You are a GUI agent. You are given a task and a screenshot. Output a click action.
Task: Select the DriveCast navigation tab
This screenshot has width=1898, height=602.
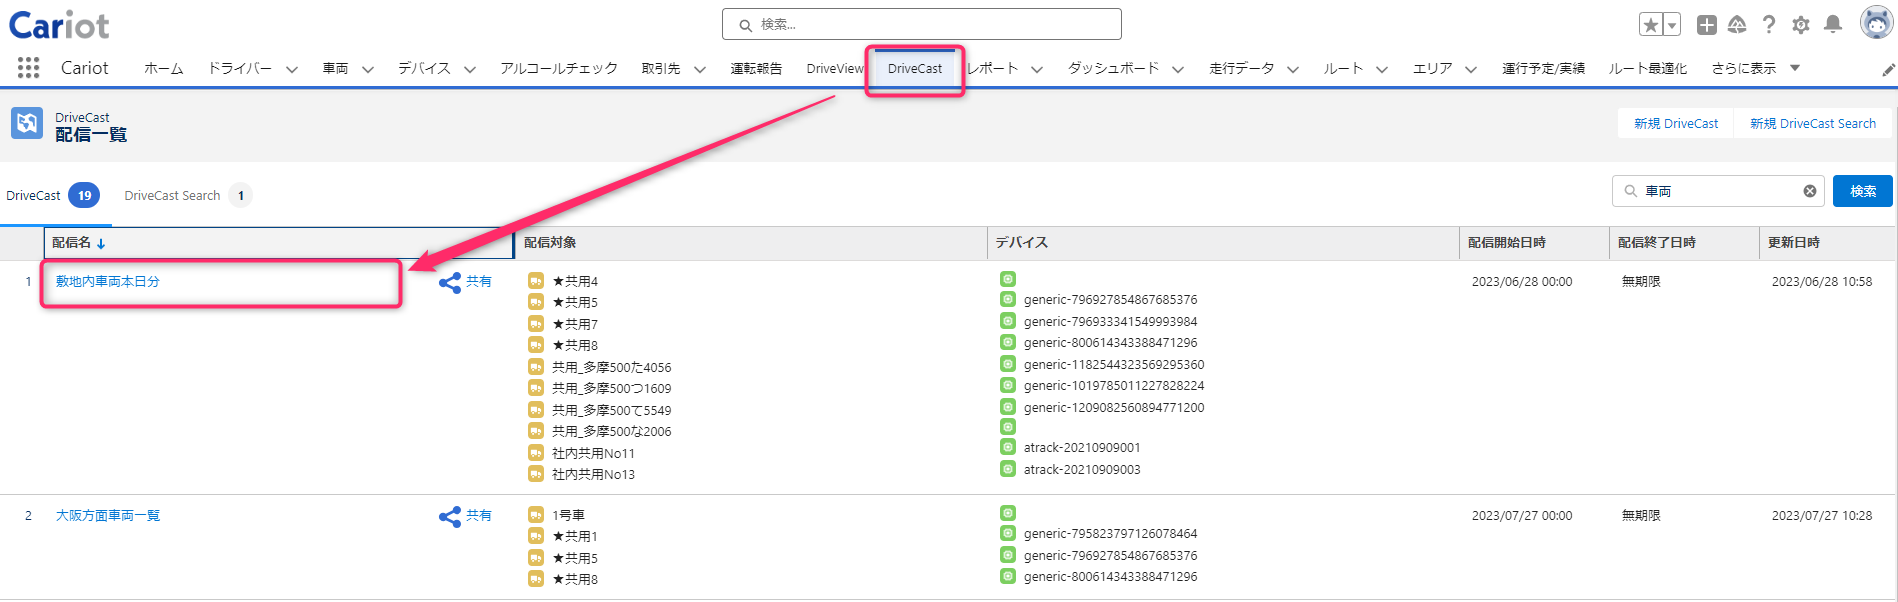(915, 68)
